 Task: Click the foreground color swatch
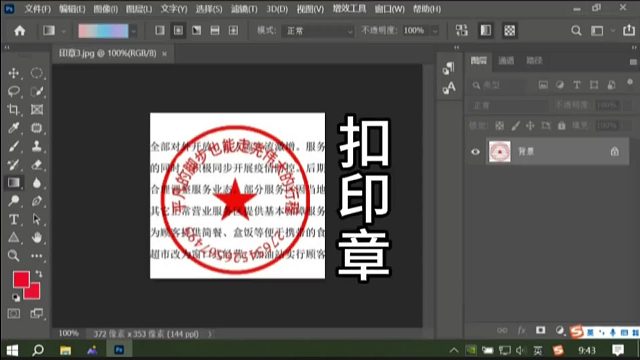click(x=21, y=279)
